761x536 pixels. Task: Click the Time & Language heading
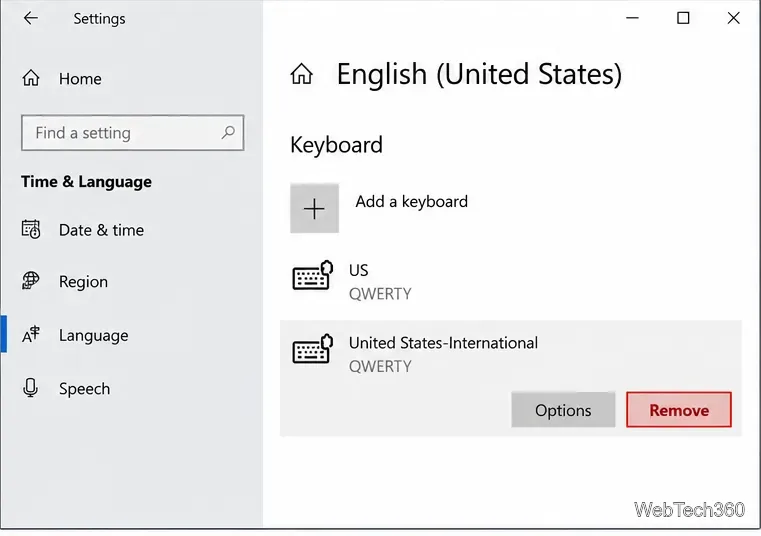[86, 182]
